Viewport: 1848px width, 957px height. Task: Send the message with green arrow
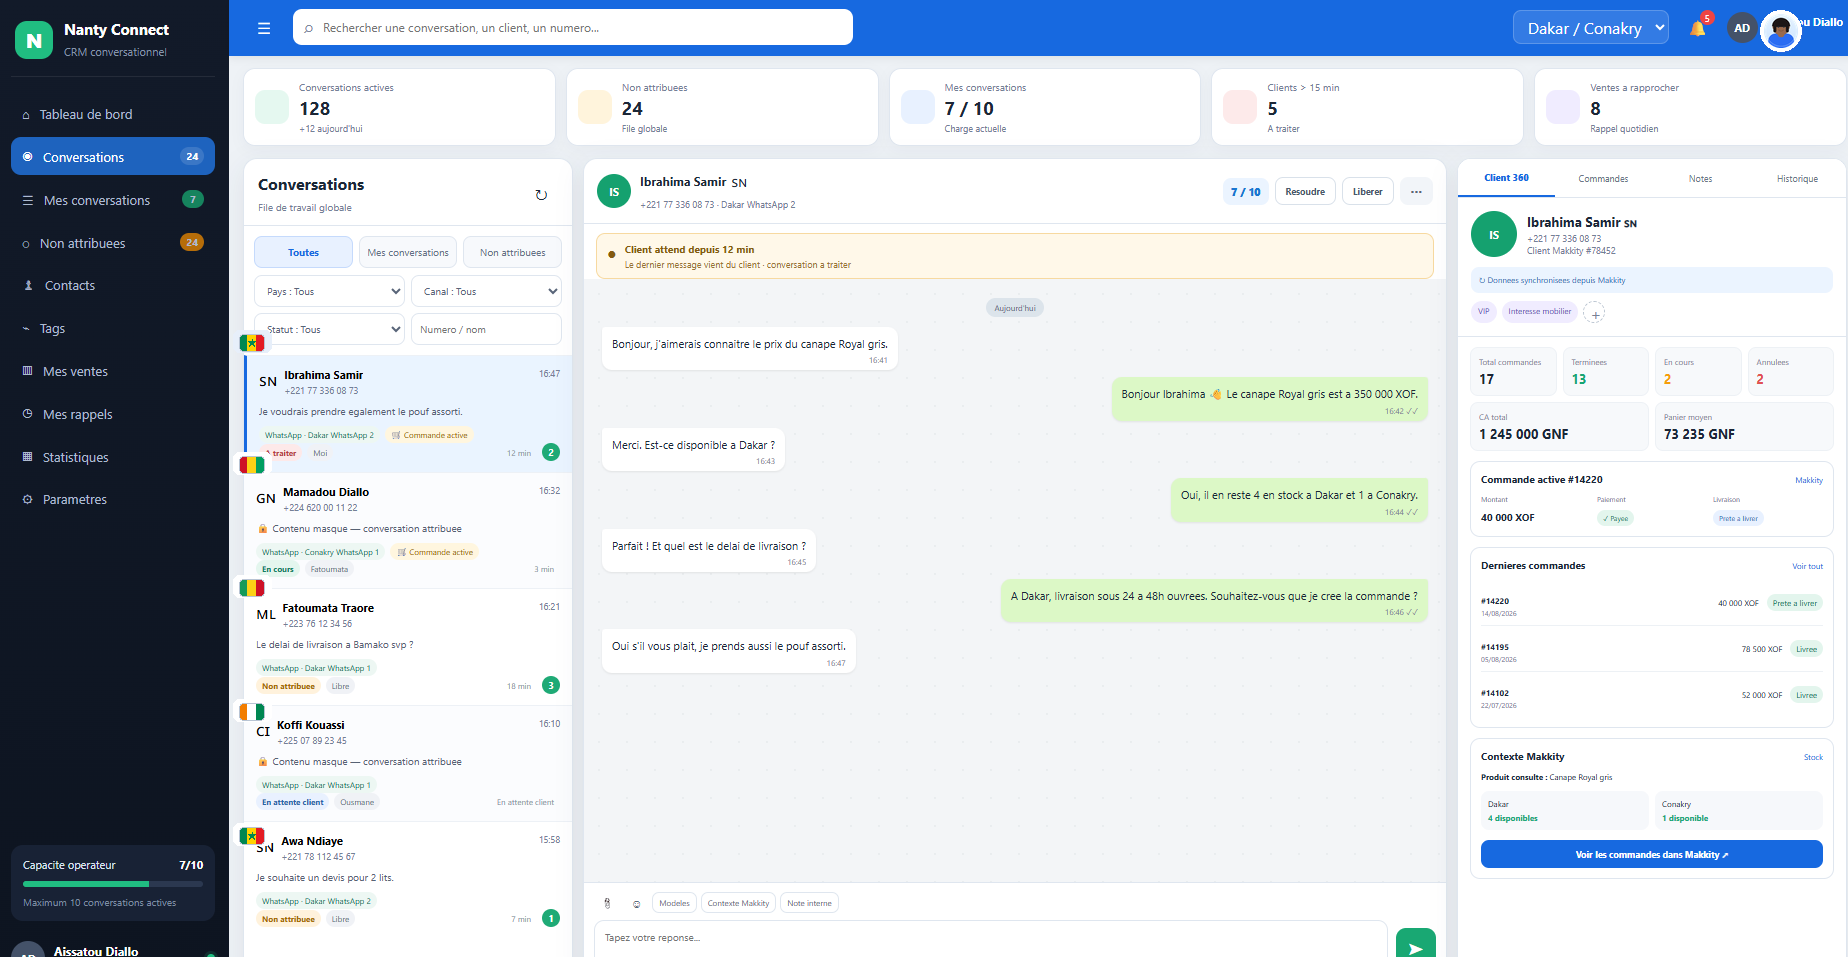point(1415,945)
